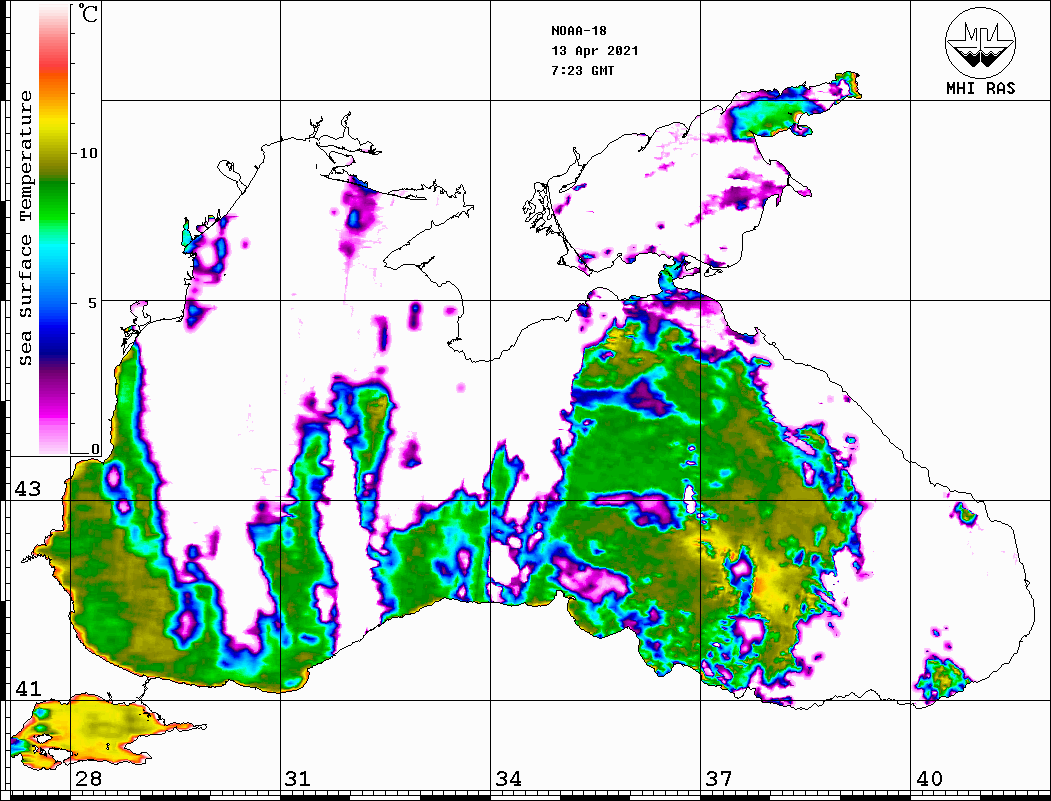Click the color scale bar legend

[54, 229]
